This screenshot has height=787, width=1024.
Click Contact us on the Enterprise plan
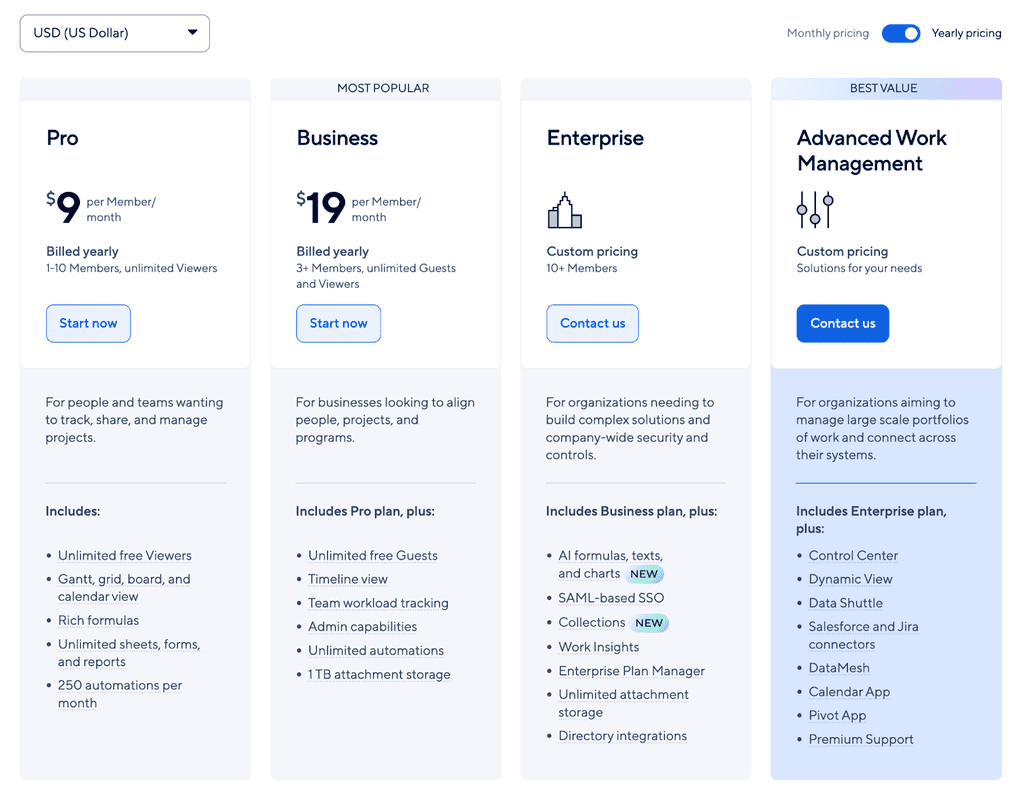(592, 323)
